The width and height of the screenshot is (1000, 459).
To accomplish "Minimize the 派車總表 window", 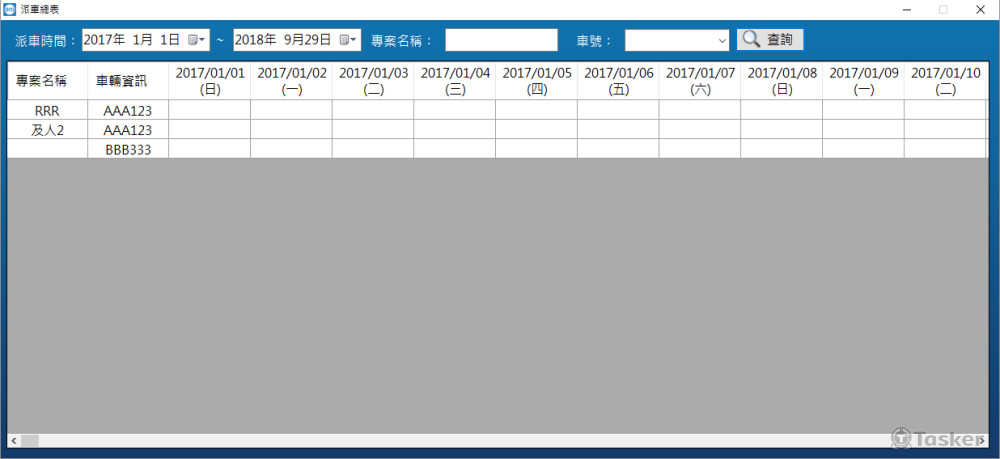I will (906, 9).
